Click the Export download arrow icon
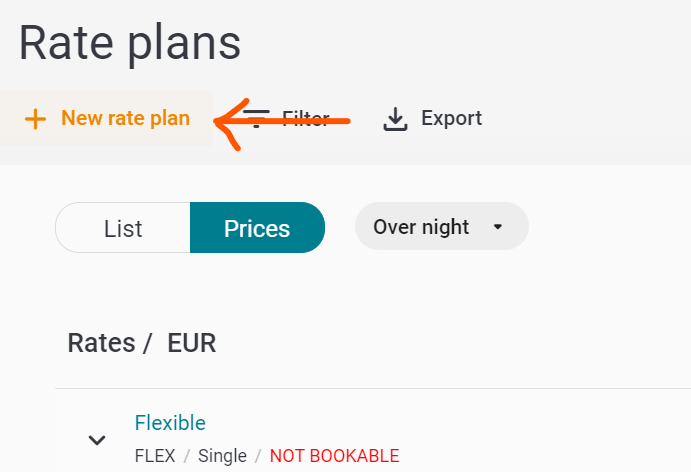The image size is (691, 472). 395,119
